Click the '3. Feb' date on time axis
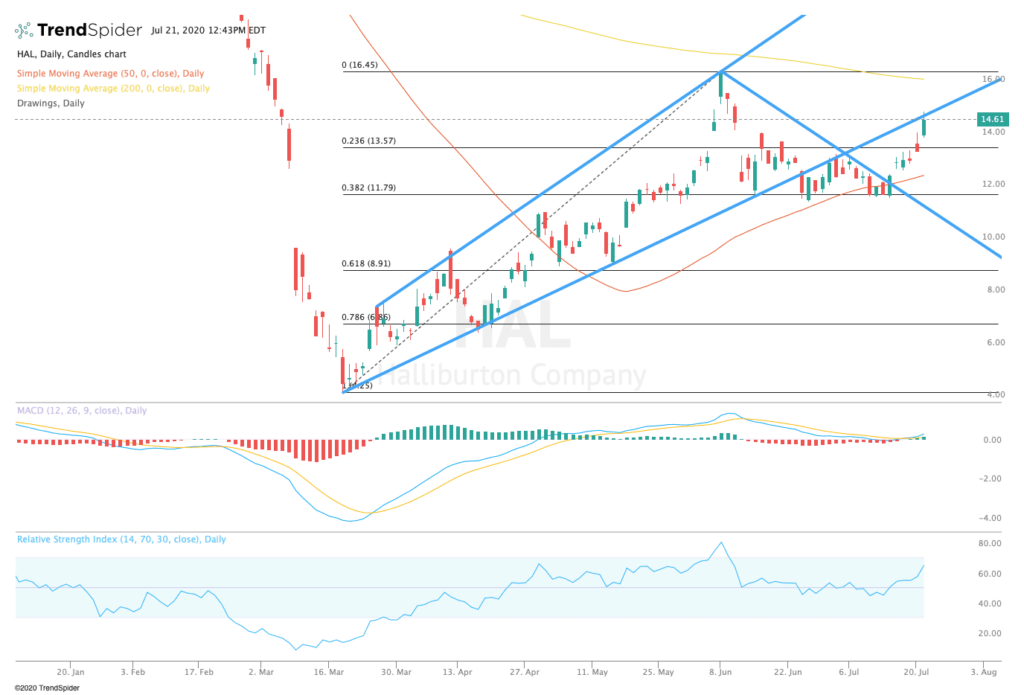This screenshot has width=1024, height=695. (133, 671)
